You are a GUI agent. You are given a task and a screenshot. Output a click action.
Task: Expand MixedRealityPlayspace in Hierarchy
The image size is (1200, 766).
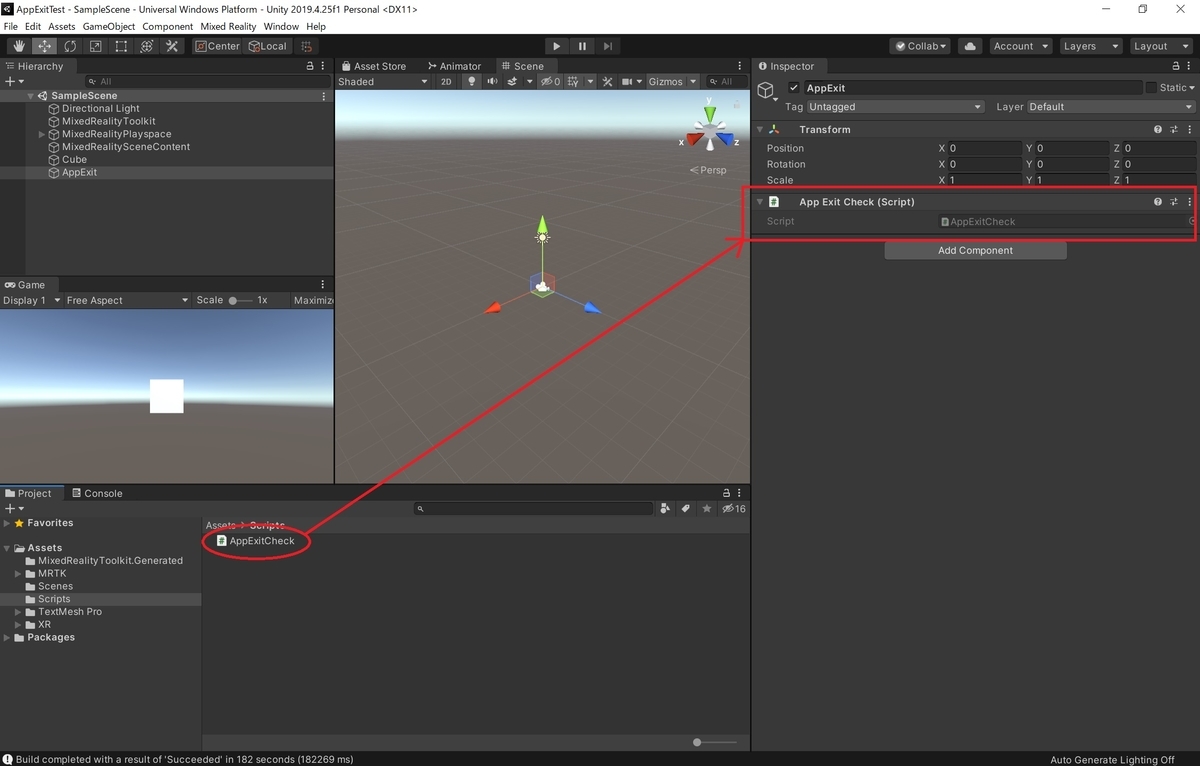42,134
